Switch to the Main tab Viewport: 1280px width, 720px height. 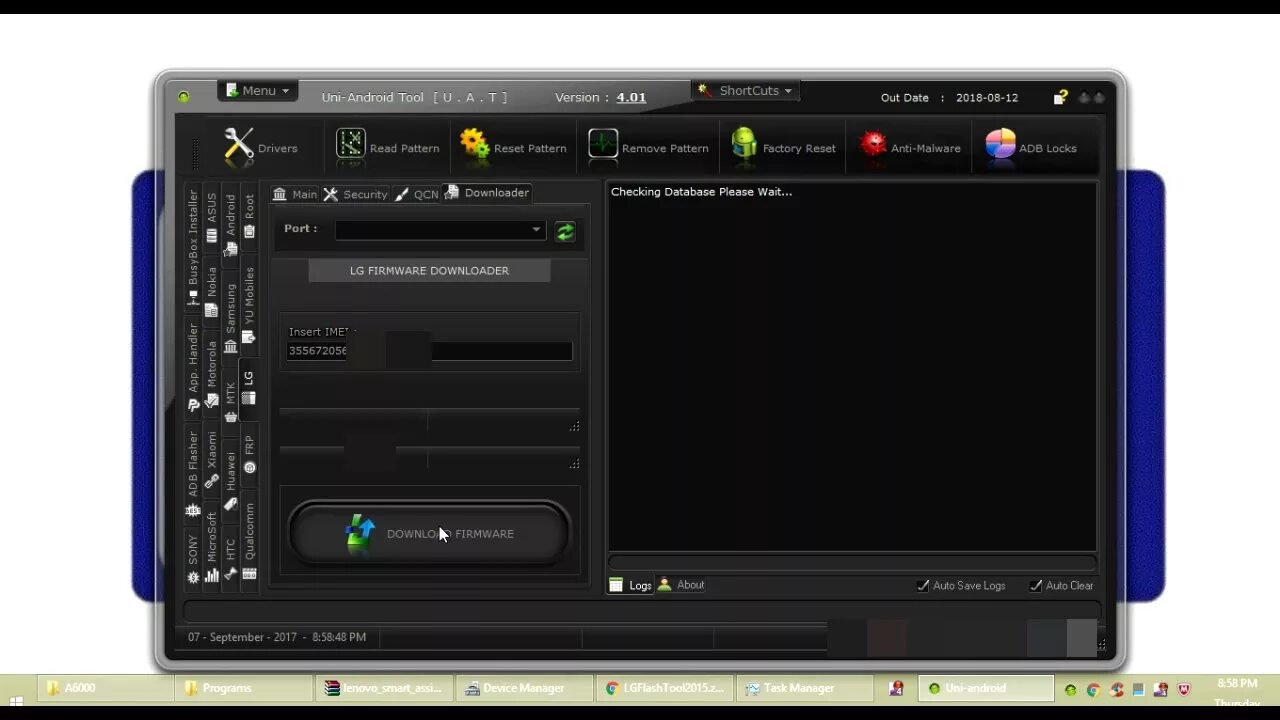[295, 194]
